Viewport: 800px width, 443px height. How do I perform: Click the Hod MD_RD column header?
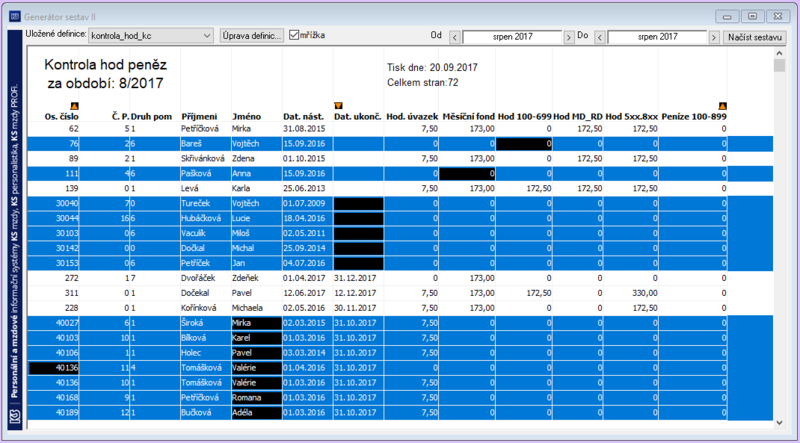[578, 117]
